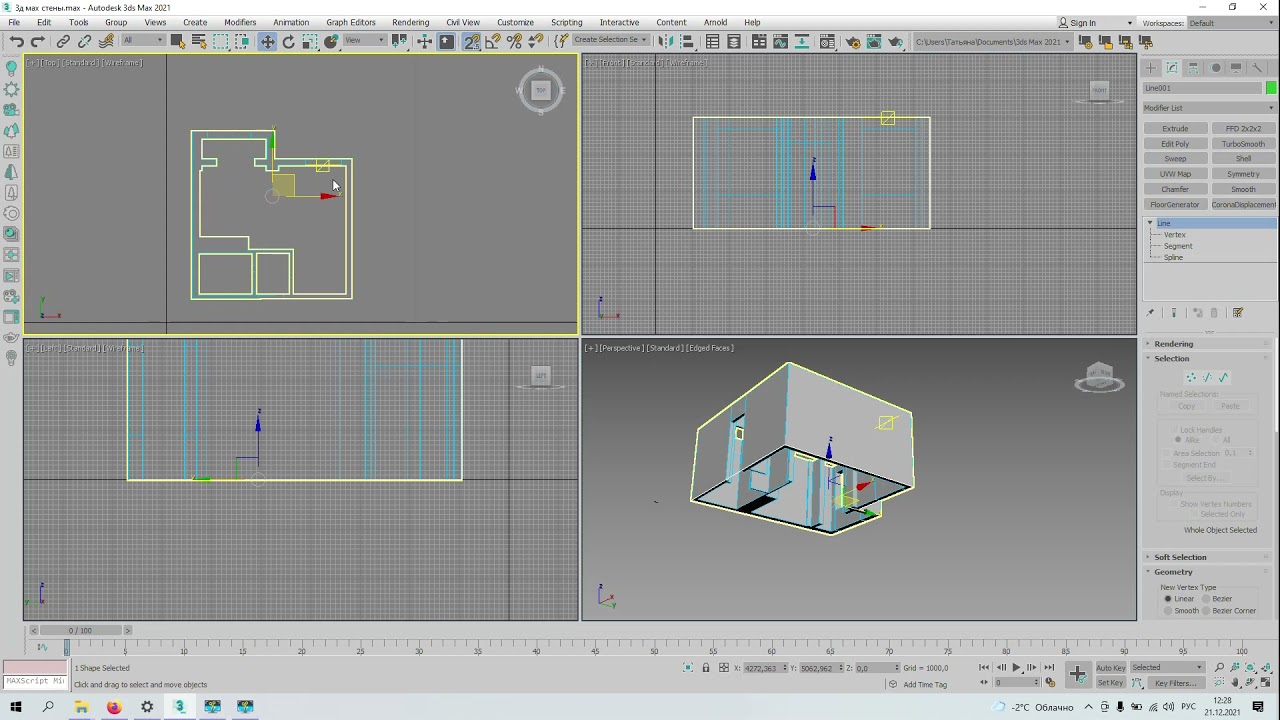Toggle Angle Snap in main toolbar
The width and height of the screenshot is (1280, 720).
coord(493,41)
